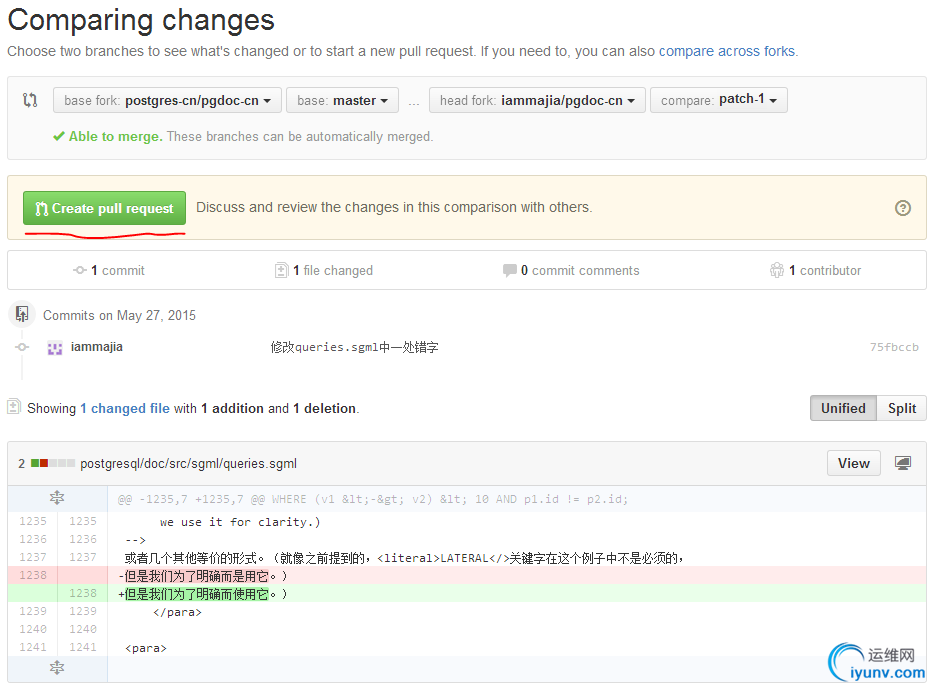Click the help question mark icon
The width and height of the screenshot is (931, 689).
click(x=902, y=208)
